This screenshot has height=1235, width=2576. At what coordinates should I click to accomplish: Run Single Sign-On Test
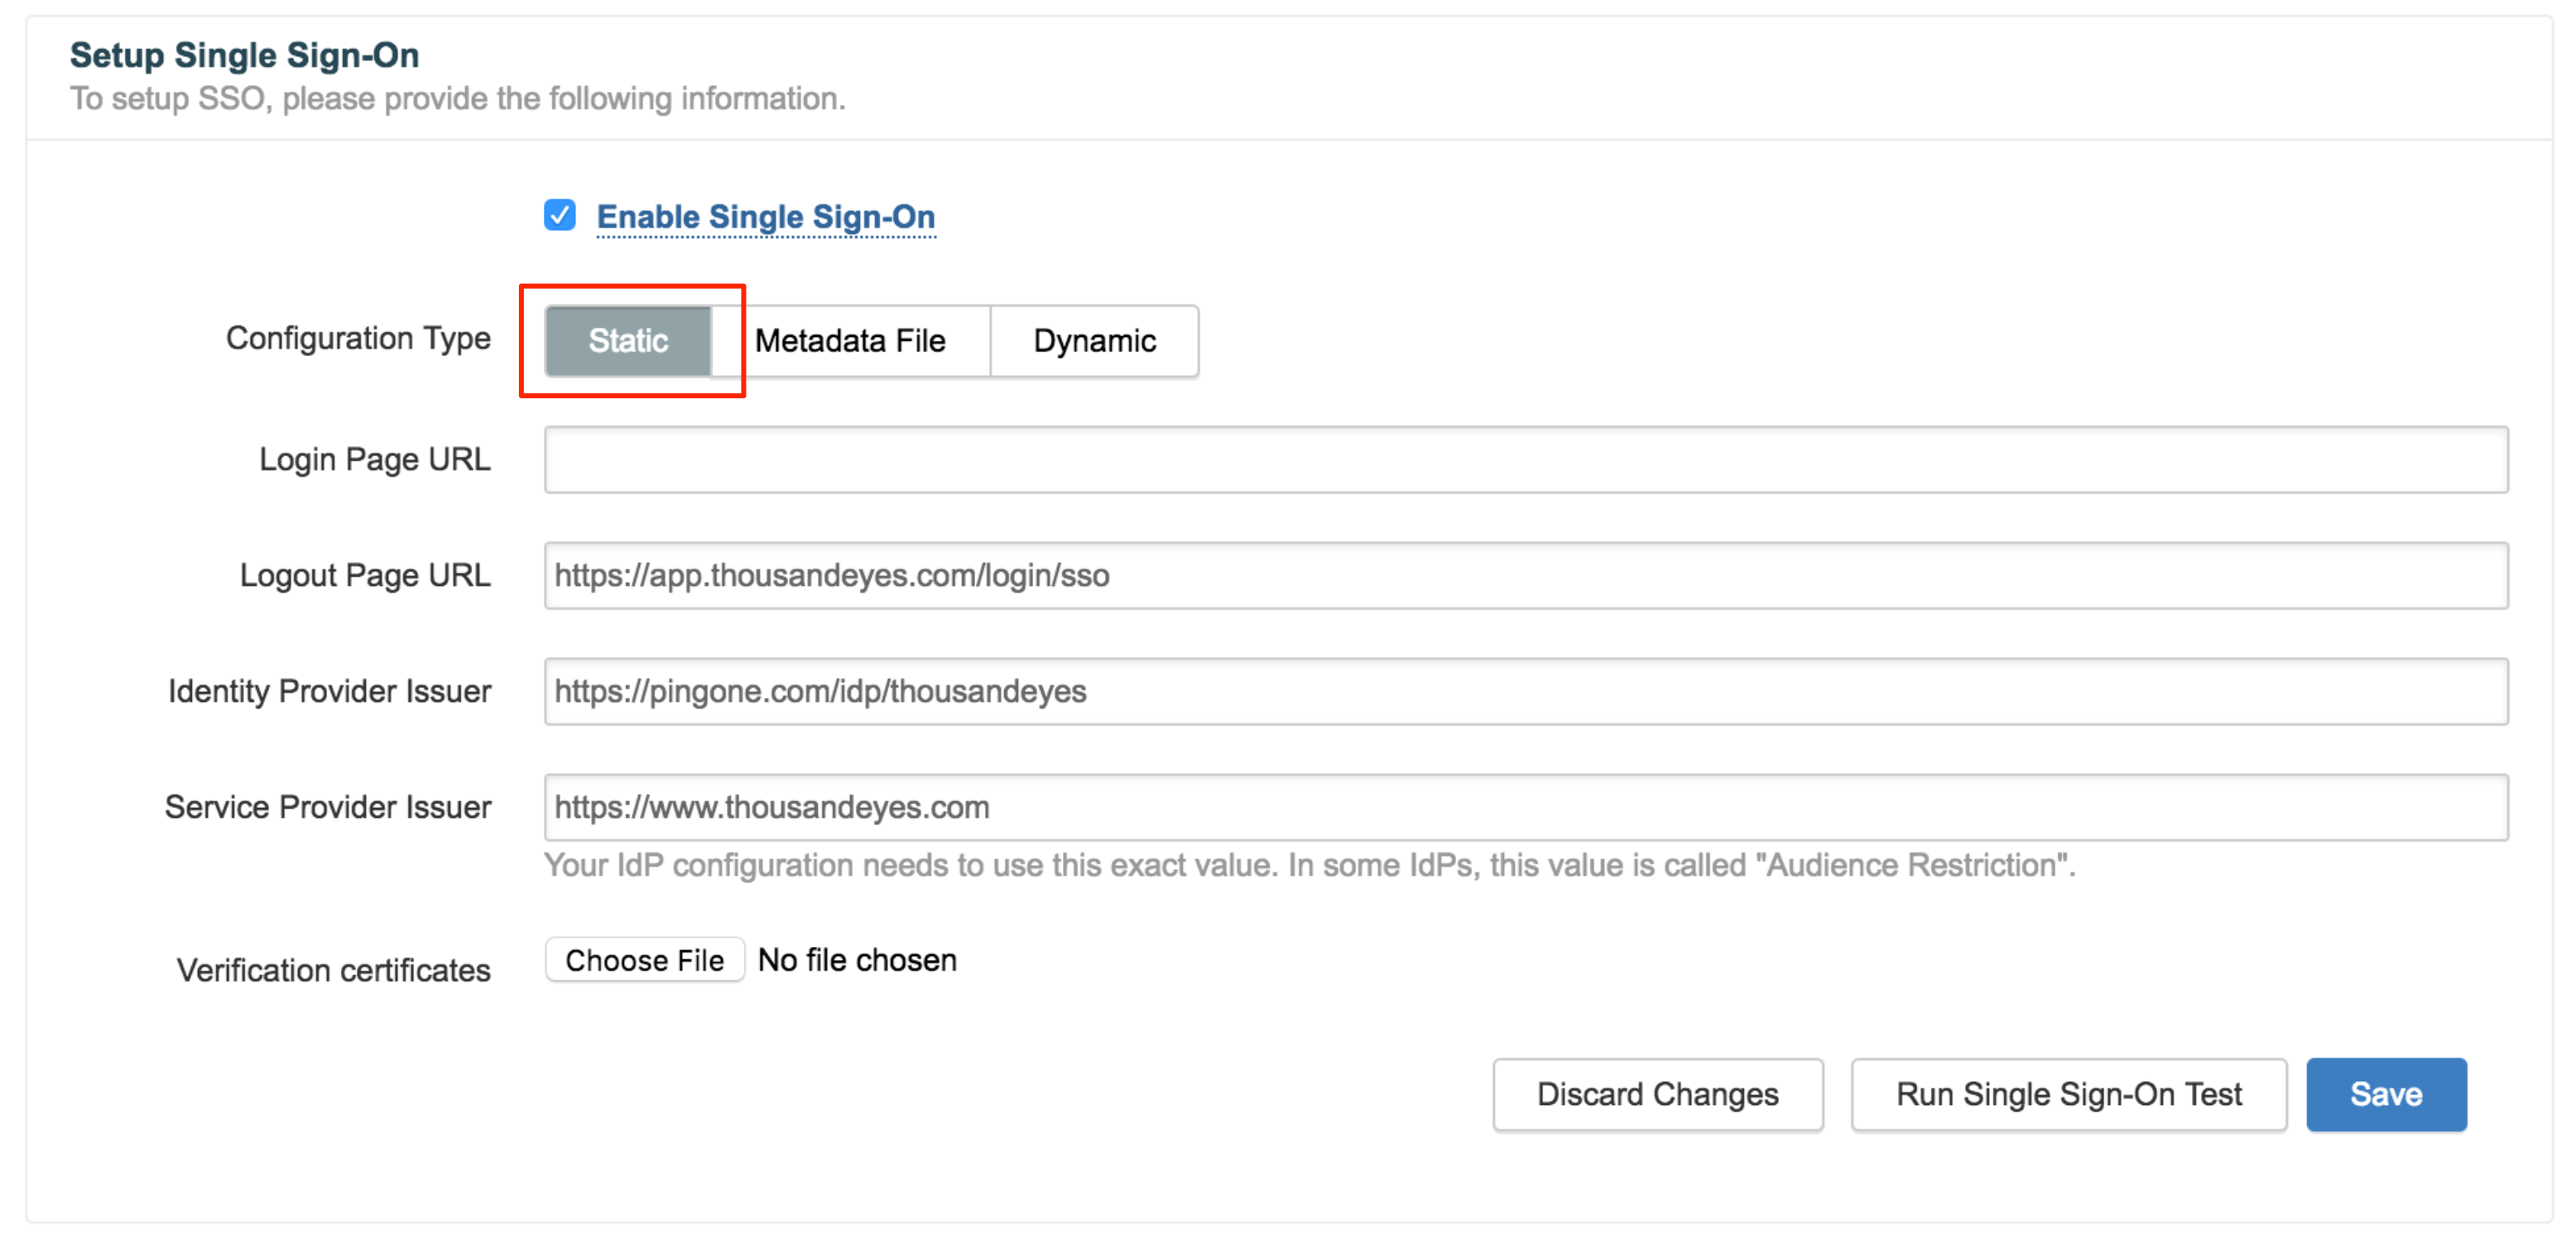[x=2069, y=1095]
